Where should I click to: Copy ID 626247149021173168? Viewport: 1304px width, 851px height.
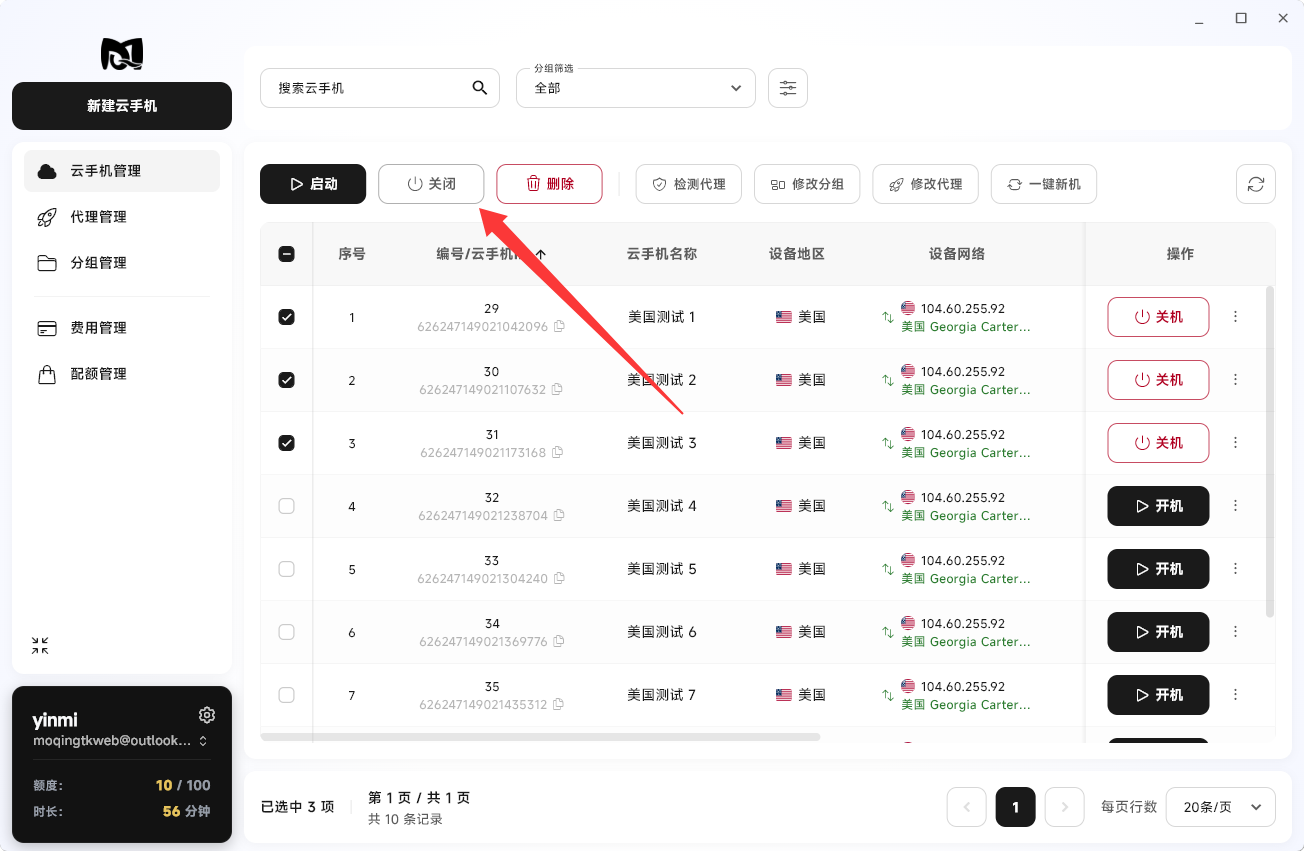(557, 452)
